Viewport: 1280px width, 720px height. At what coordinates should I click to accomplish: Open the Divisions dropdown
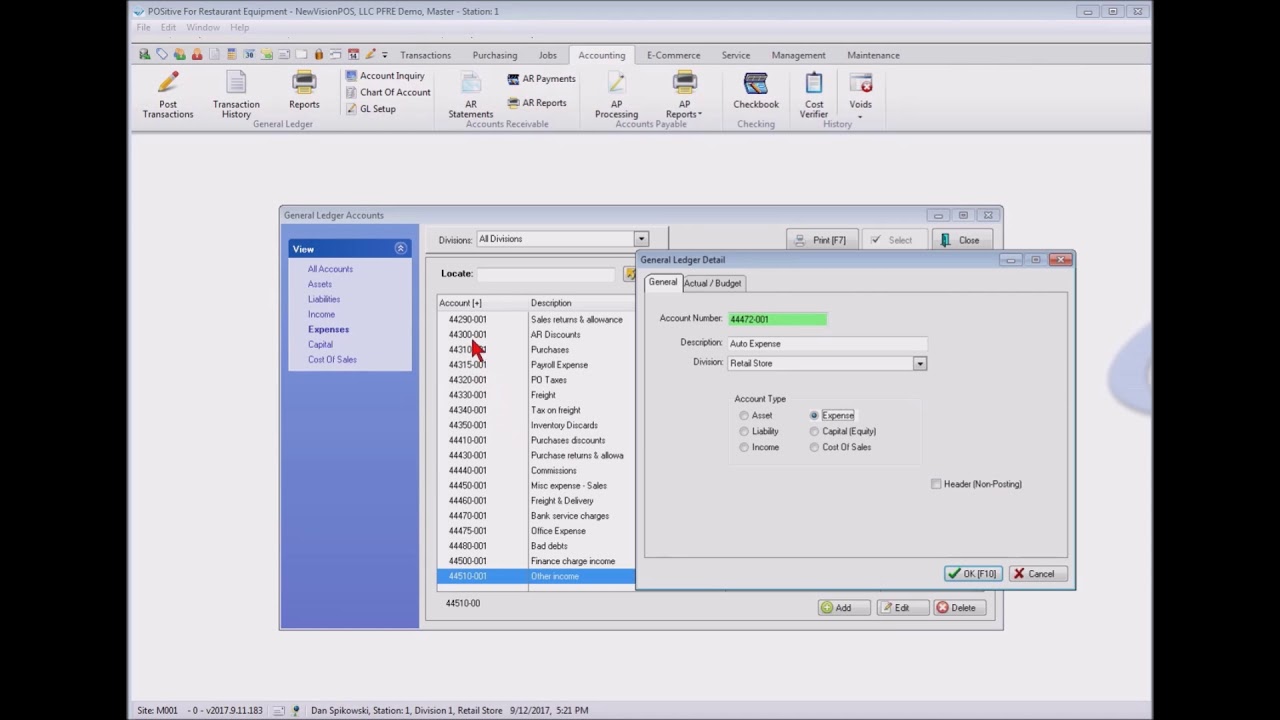click(x=641, y=239)
